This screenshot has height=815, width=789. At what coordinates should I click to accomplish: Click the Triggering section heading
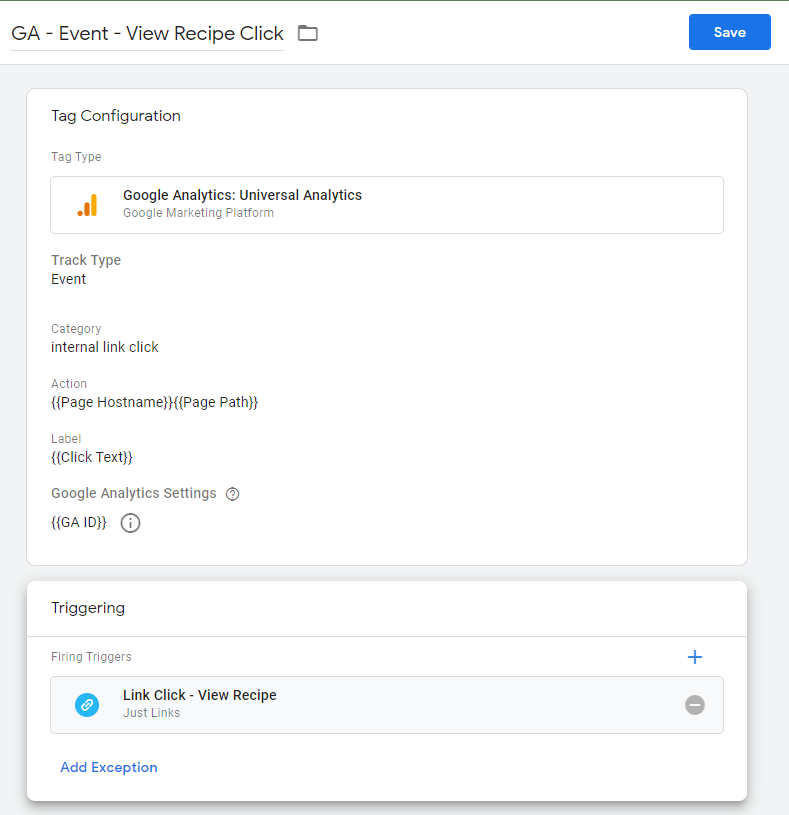pyautogui.click(x=88, y=608)
